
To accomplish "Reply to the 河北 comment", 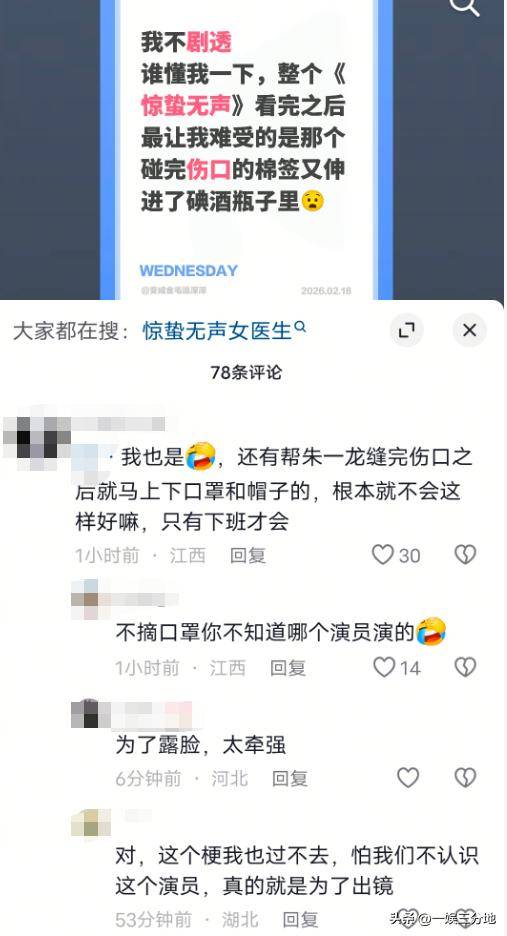I will pyautogui.click(x=290, y=778).
